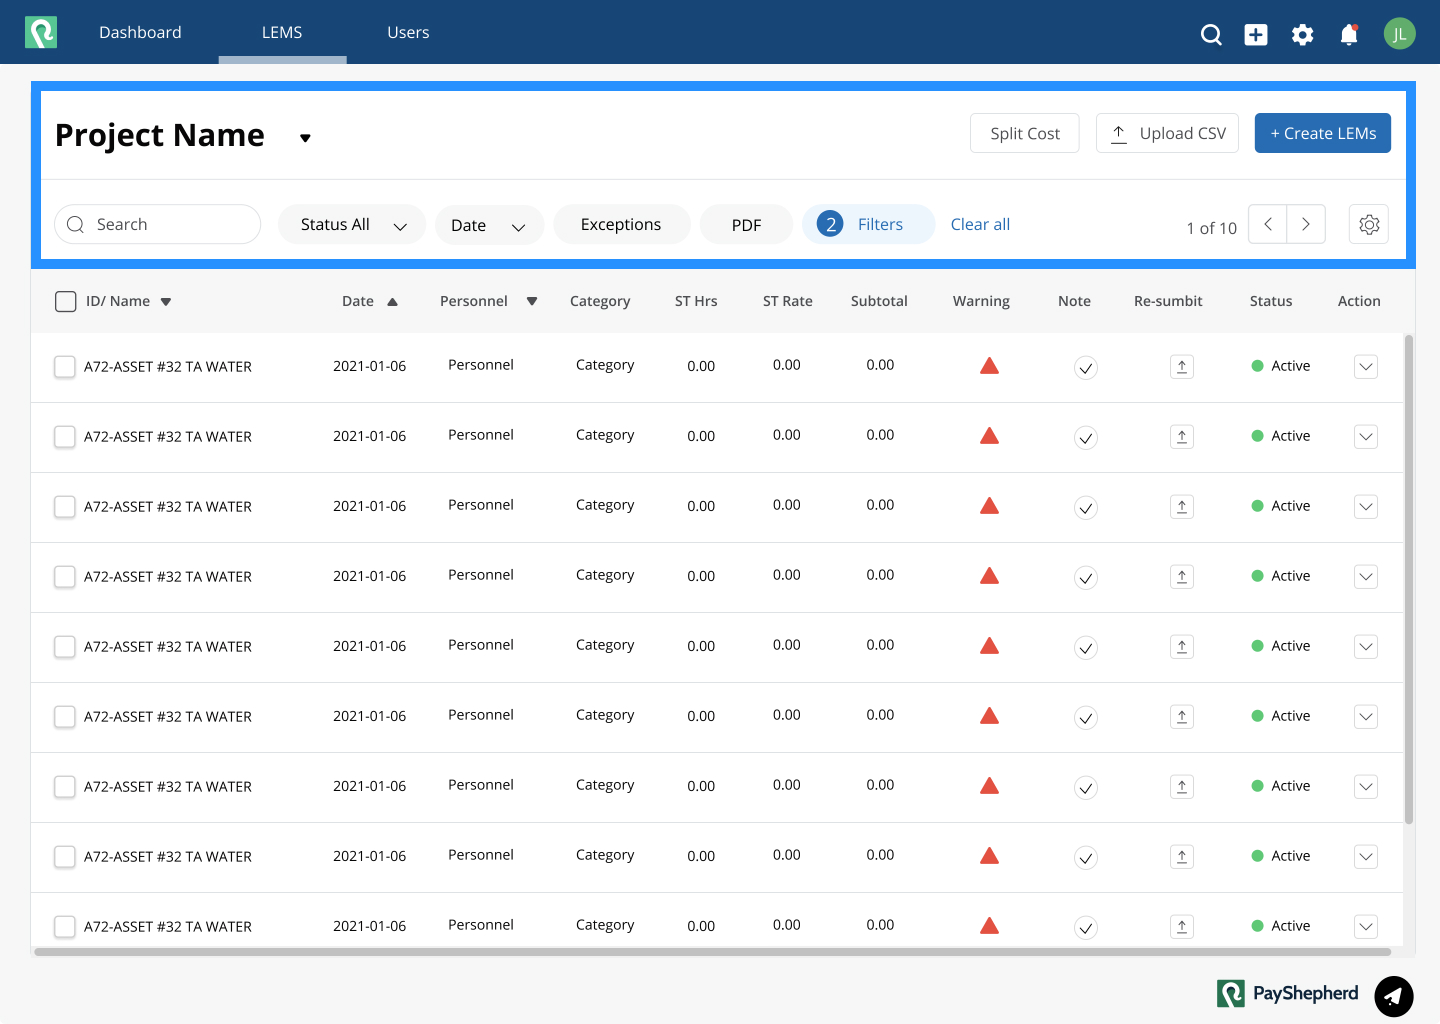Viewport: 1440px width, 1024px height.
Task: Tick the checkbox in the first table row
Action: [x=65, y=367]
